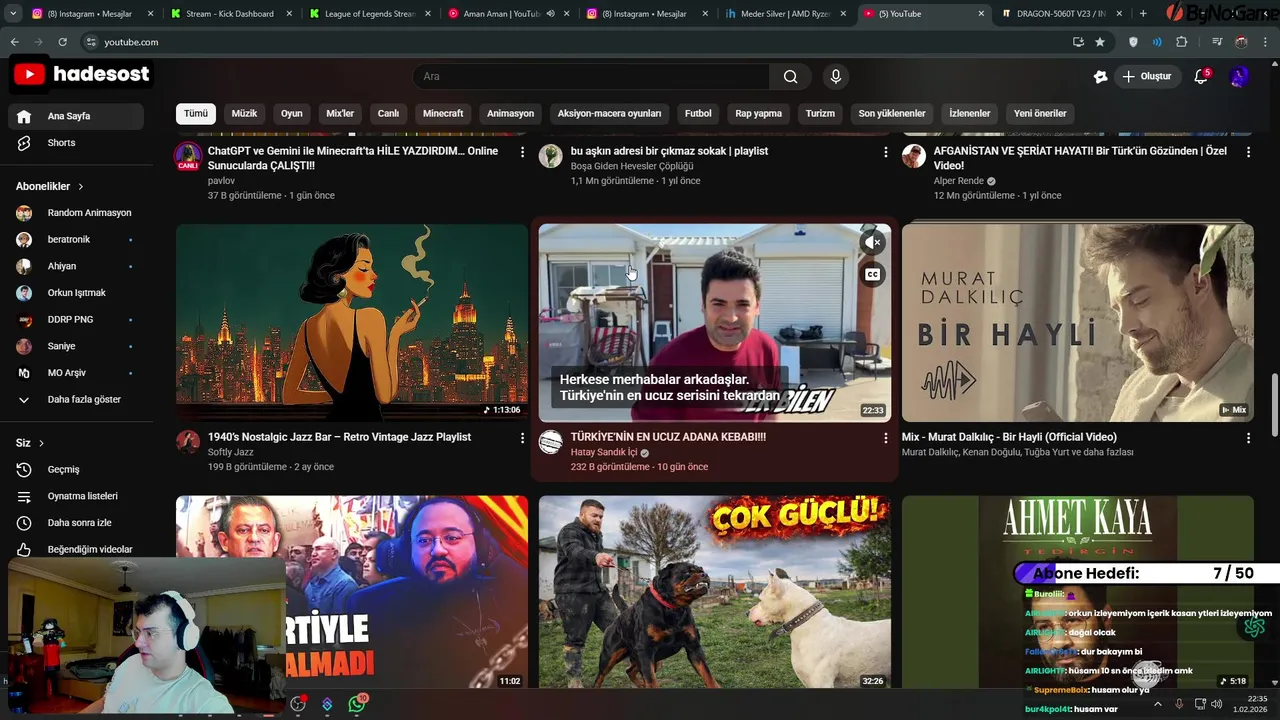Select Aksiyon-macera oyunları chip

click(609, 114)
